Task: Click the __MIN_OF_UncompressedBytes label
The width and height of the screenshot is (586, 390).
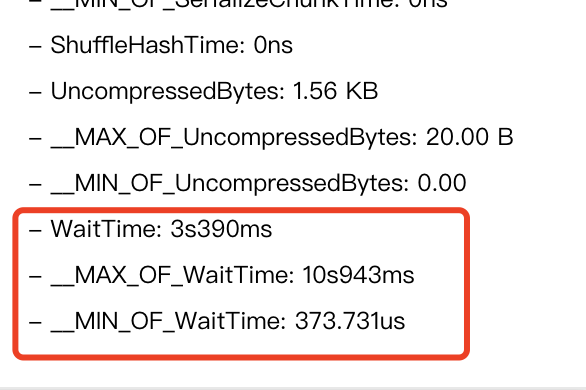Action: point(230,184)
